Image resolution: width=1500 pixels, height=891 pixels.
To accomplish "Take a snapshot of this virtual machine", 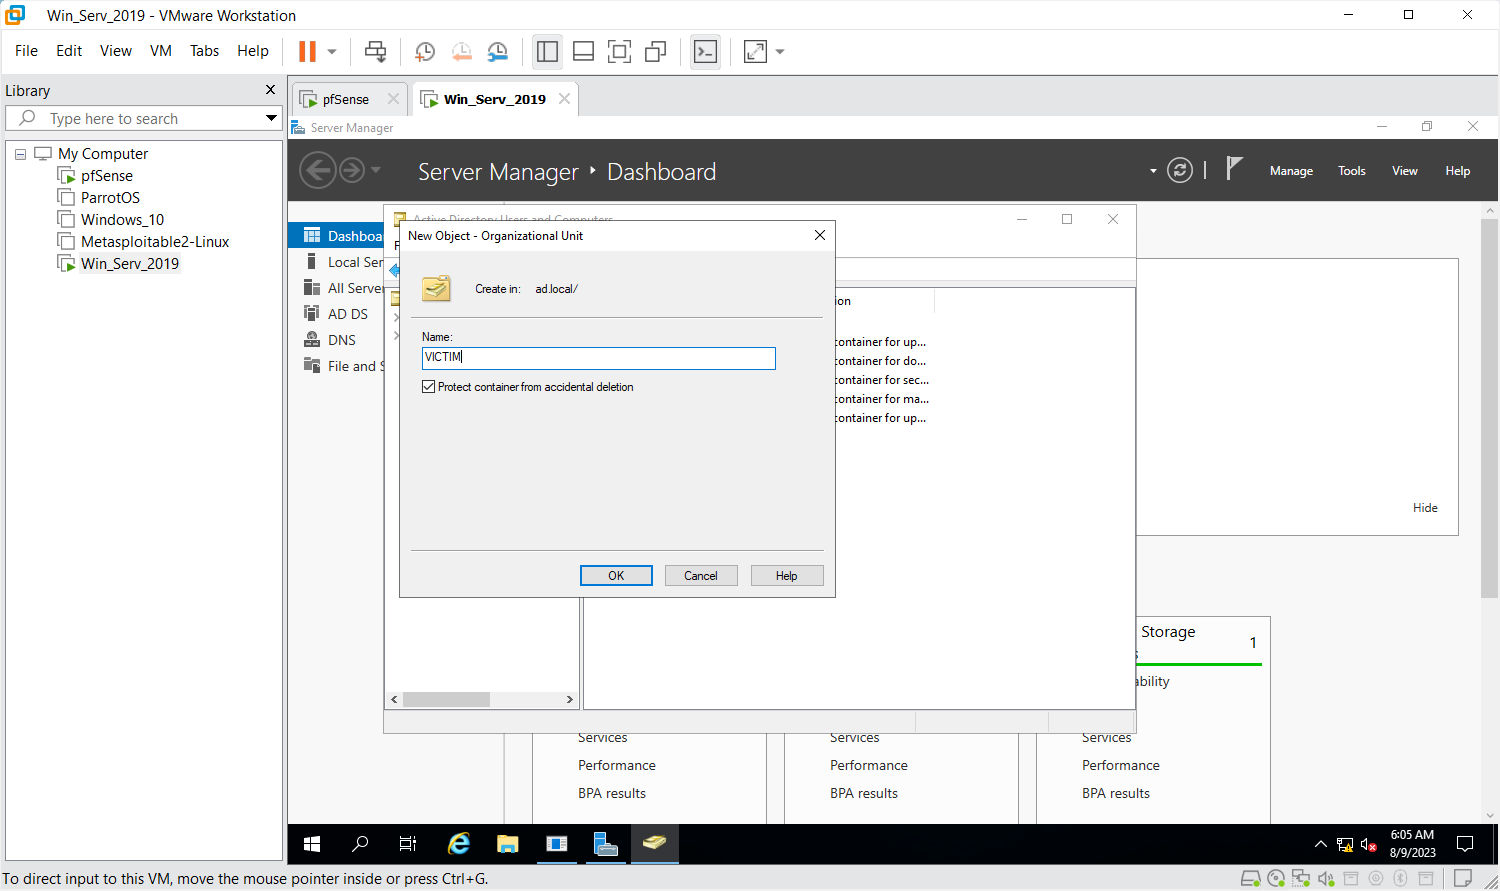I will pyautogui.click(x=425, y=52).
